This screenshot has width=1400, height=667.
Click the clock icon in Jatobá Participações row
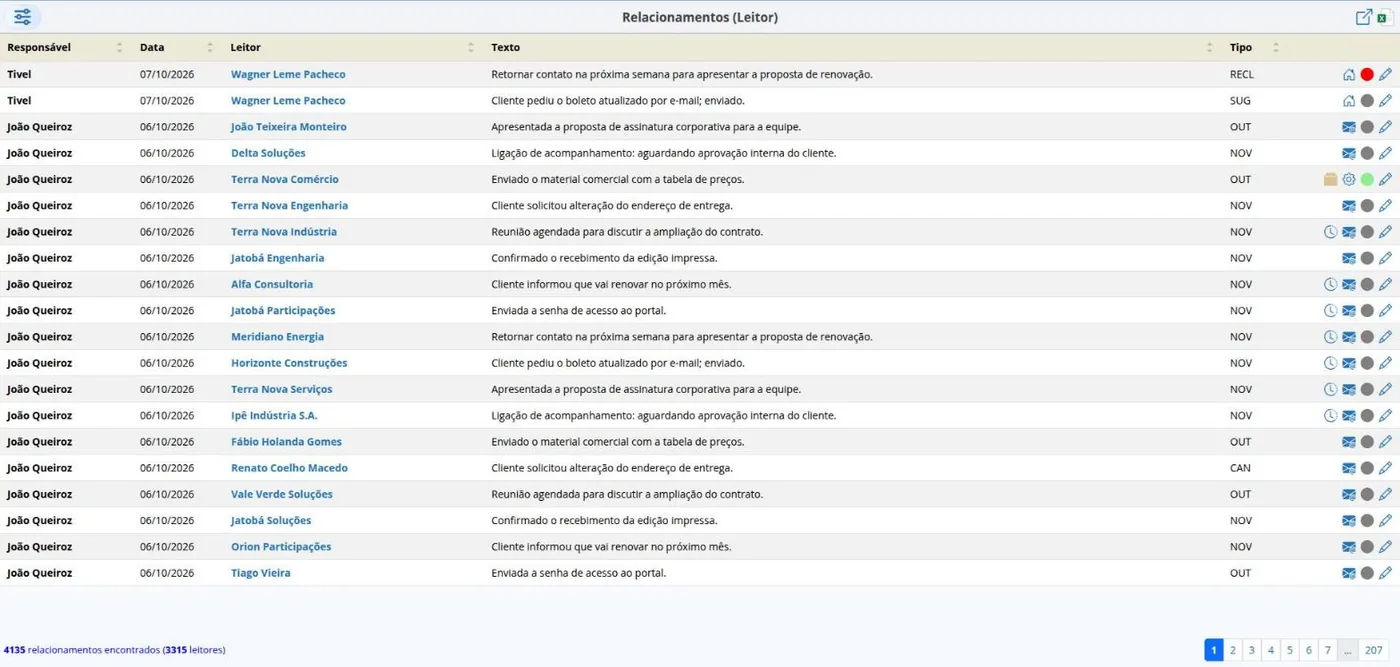tap(1331, 310)
